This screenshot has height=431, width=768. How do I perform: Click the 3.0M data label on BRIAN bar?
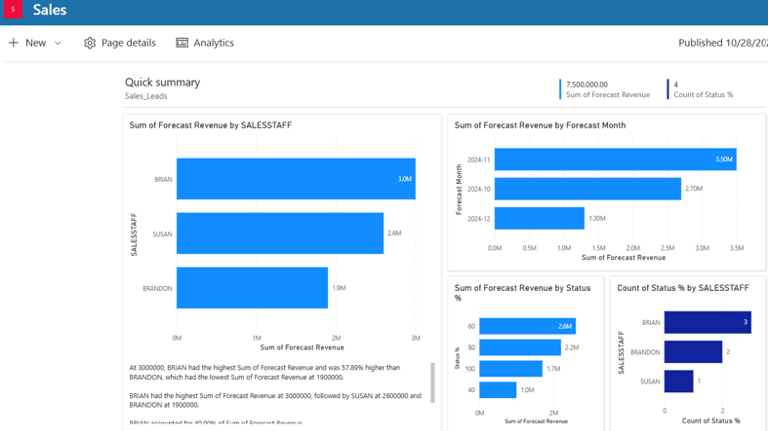405,179
